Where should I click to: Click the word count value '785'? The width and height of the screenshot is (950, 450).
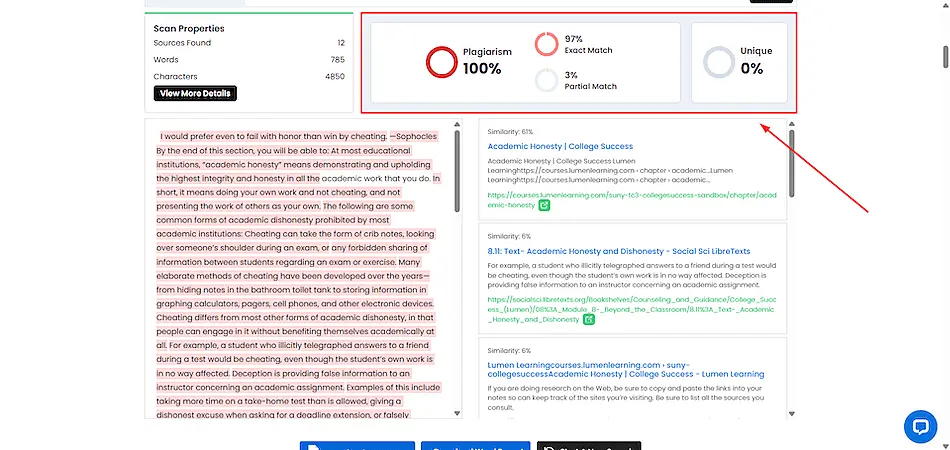click(x=338, y=59)
